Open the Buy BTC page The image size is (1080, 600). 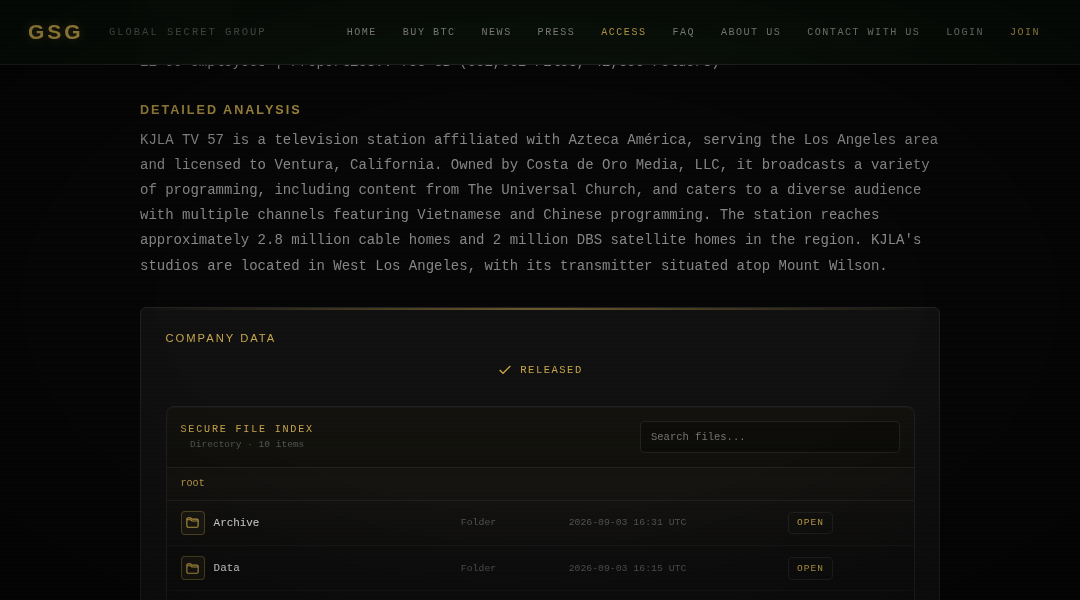click(428, 32)
